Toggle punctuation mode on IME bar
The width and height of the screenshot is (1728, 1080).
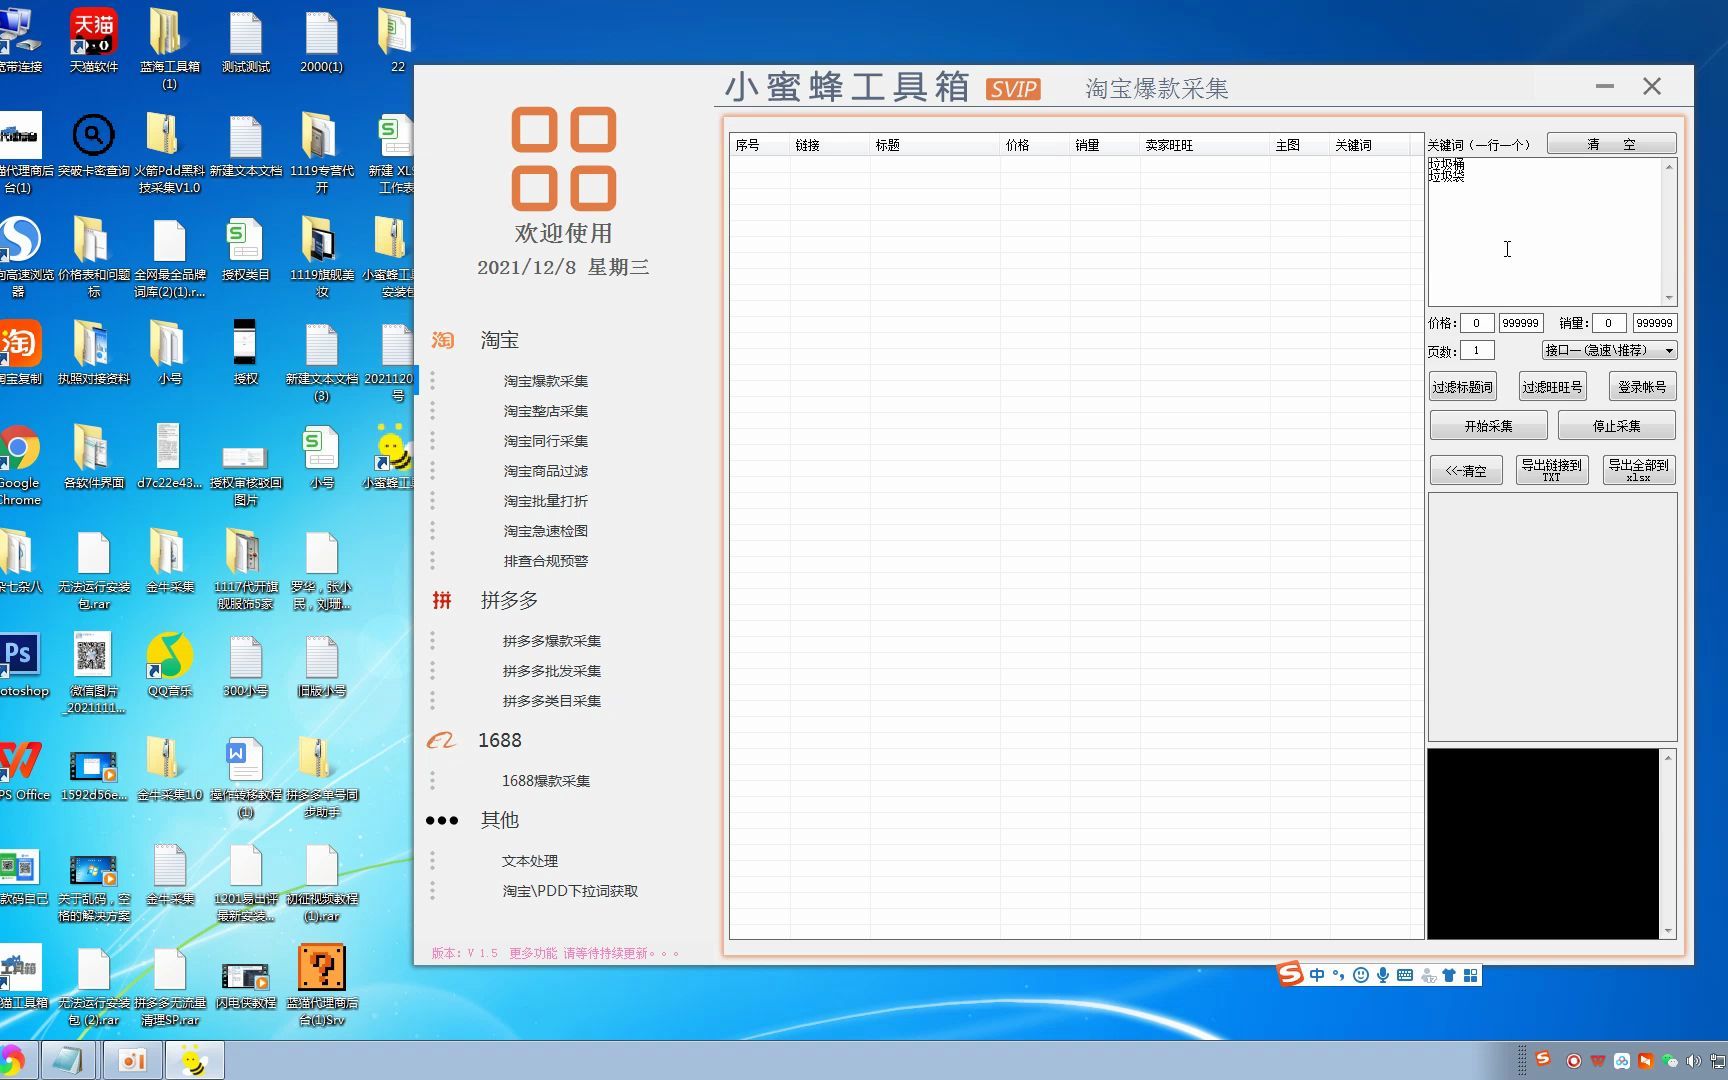1339,975
